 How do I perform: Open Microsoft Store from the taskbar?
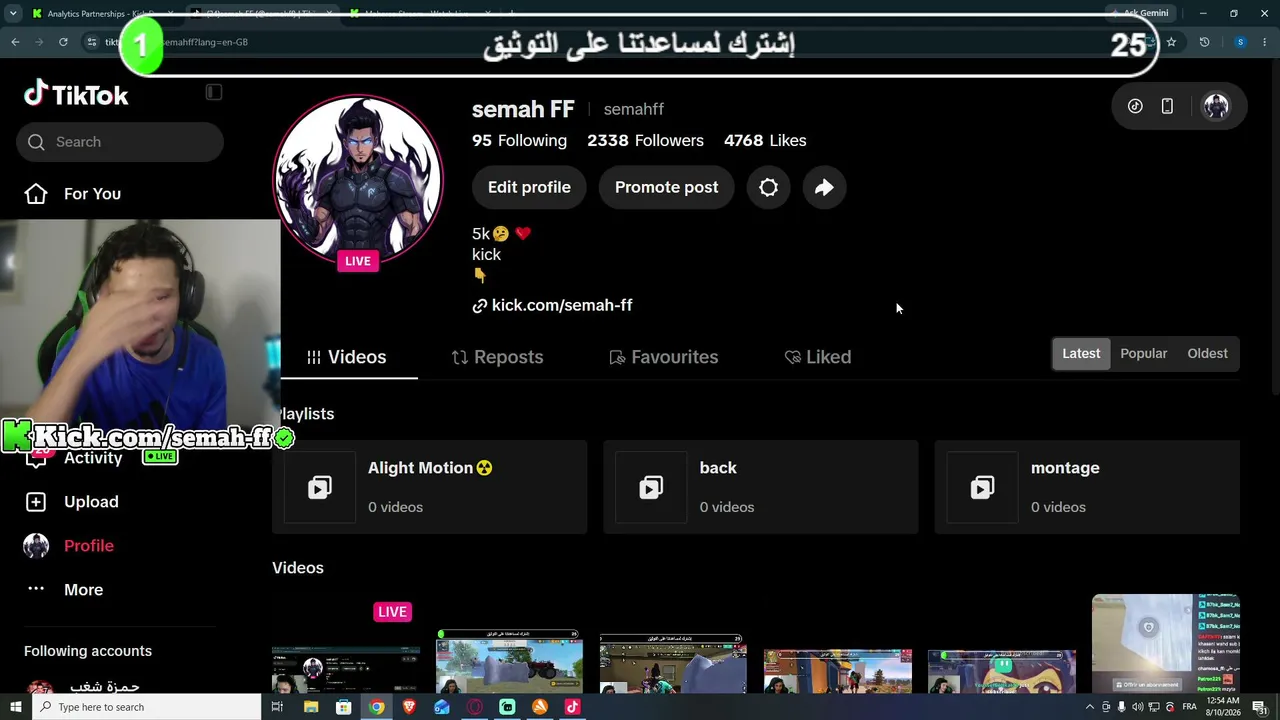344,707
